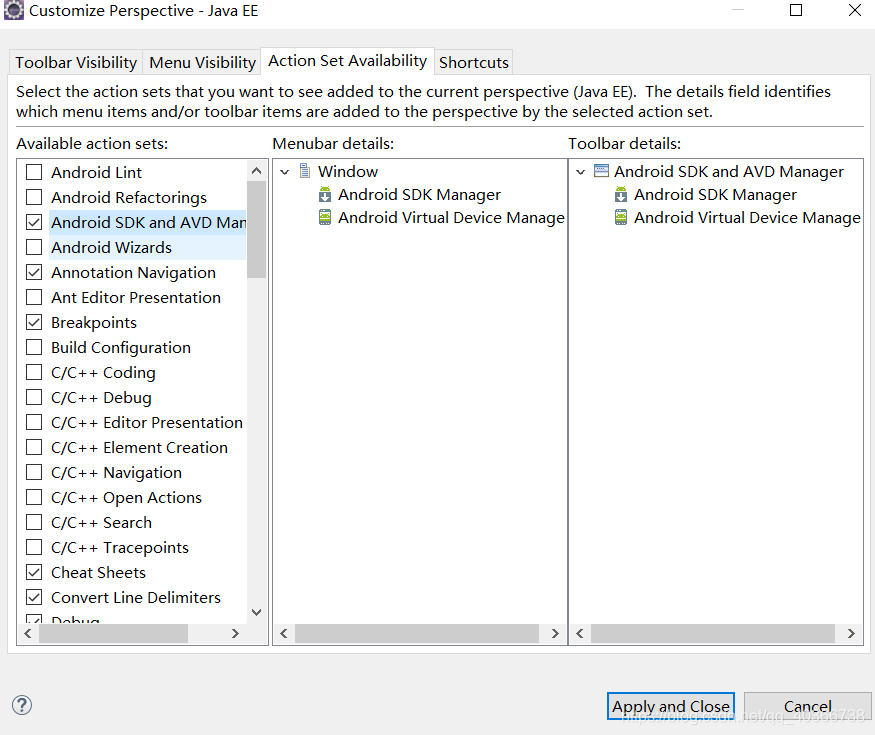Select the C/C++ Search list label
Screen dimensions: 875x735
(101, 522)
